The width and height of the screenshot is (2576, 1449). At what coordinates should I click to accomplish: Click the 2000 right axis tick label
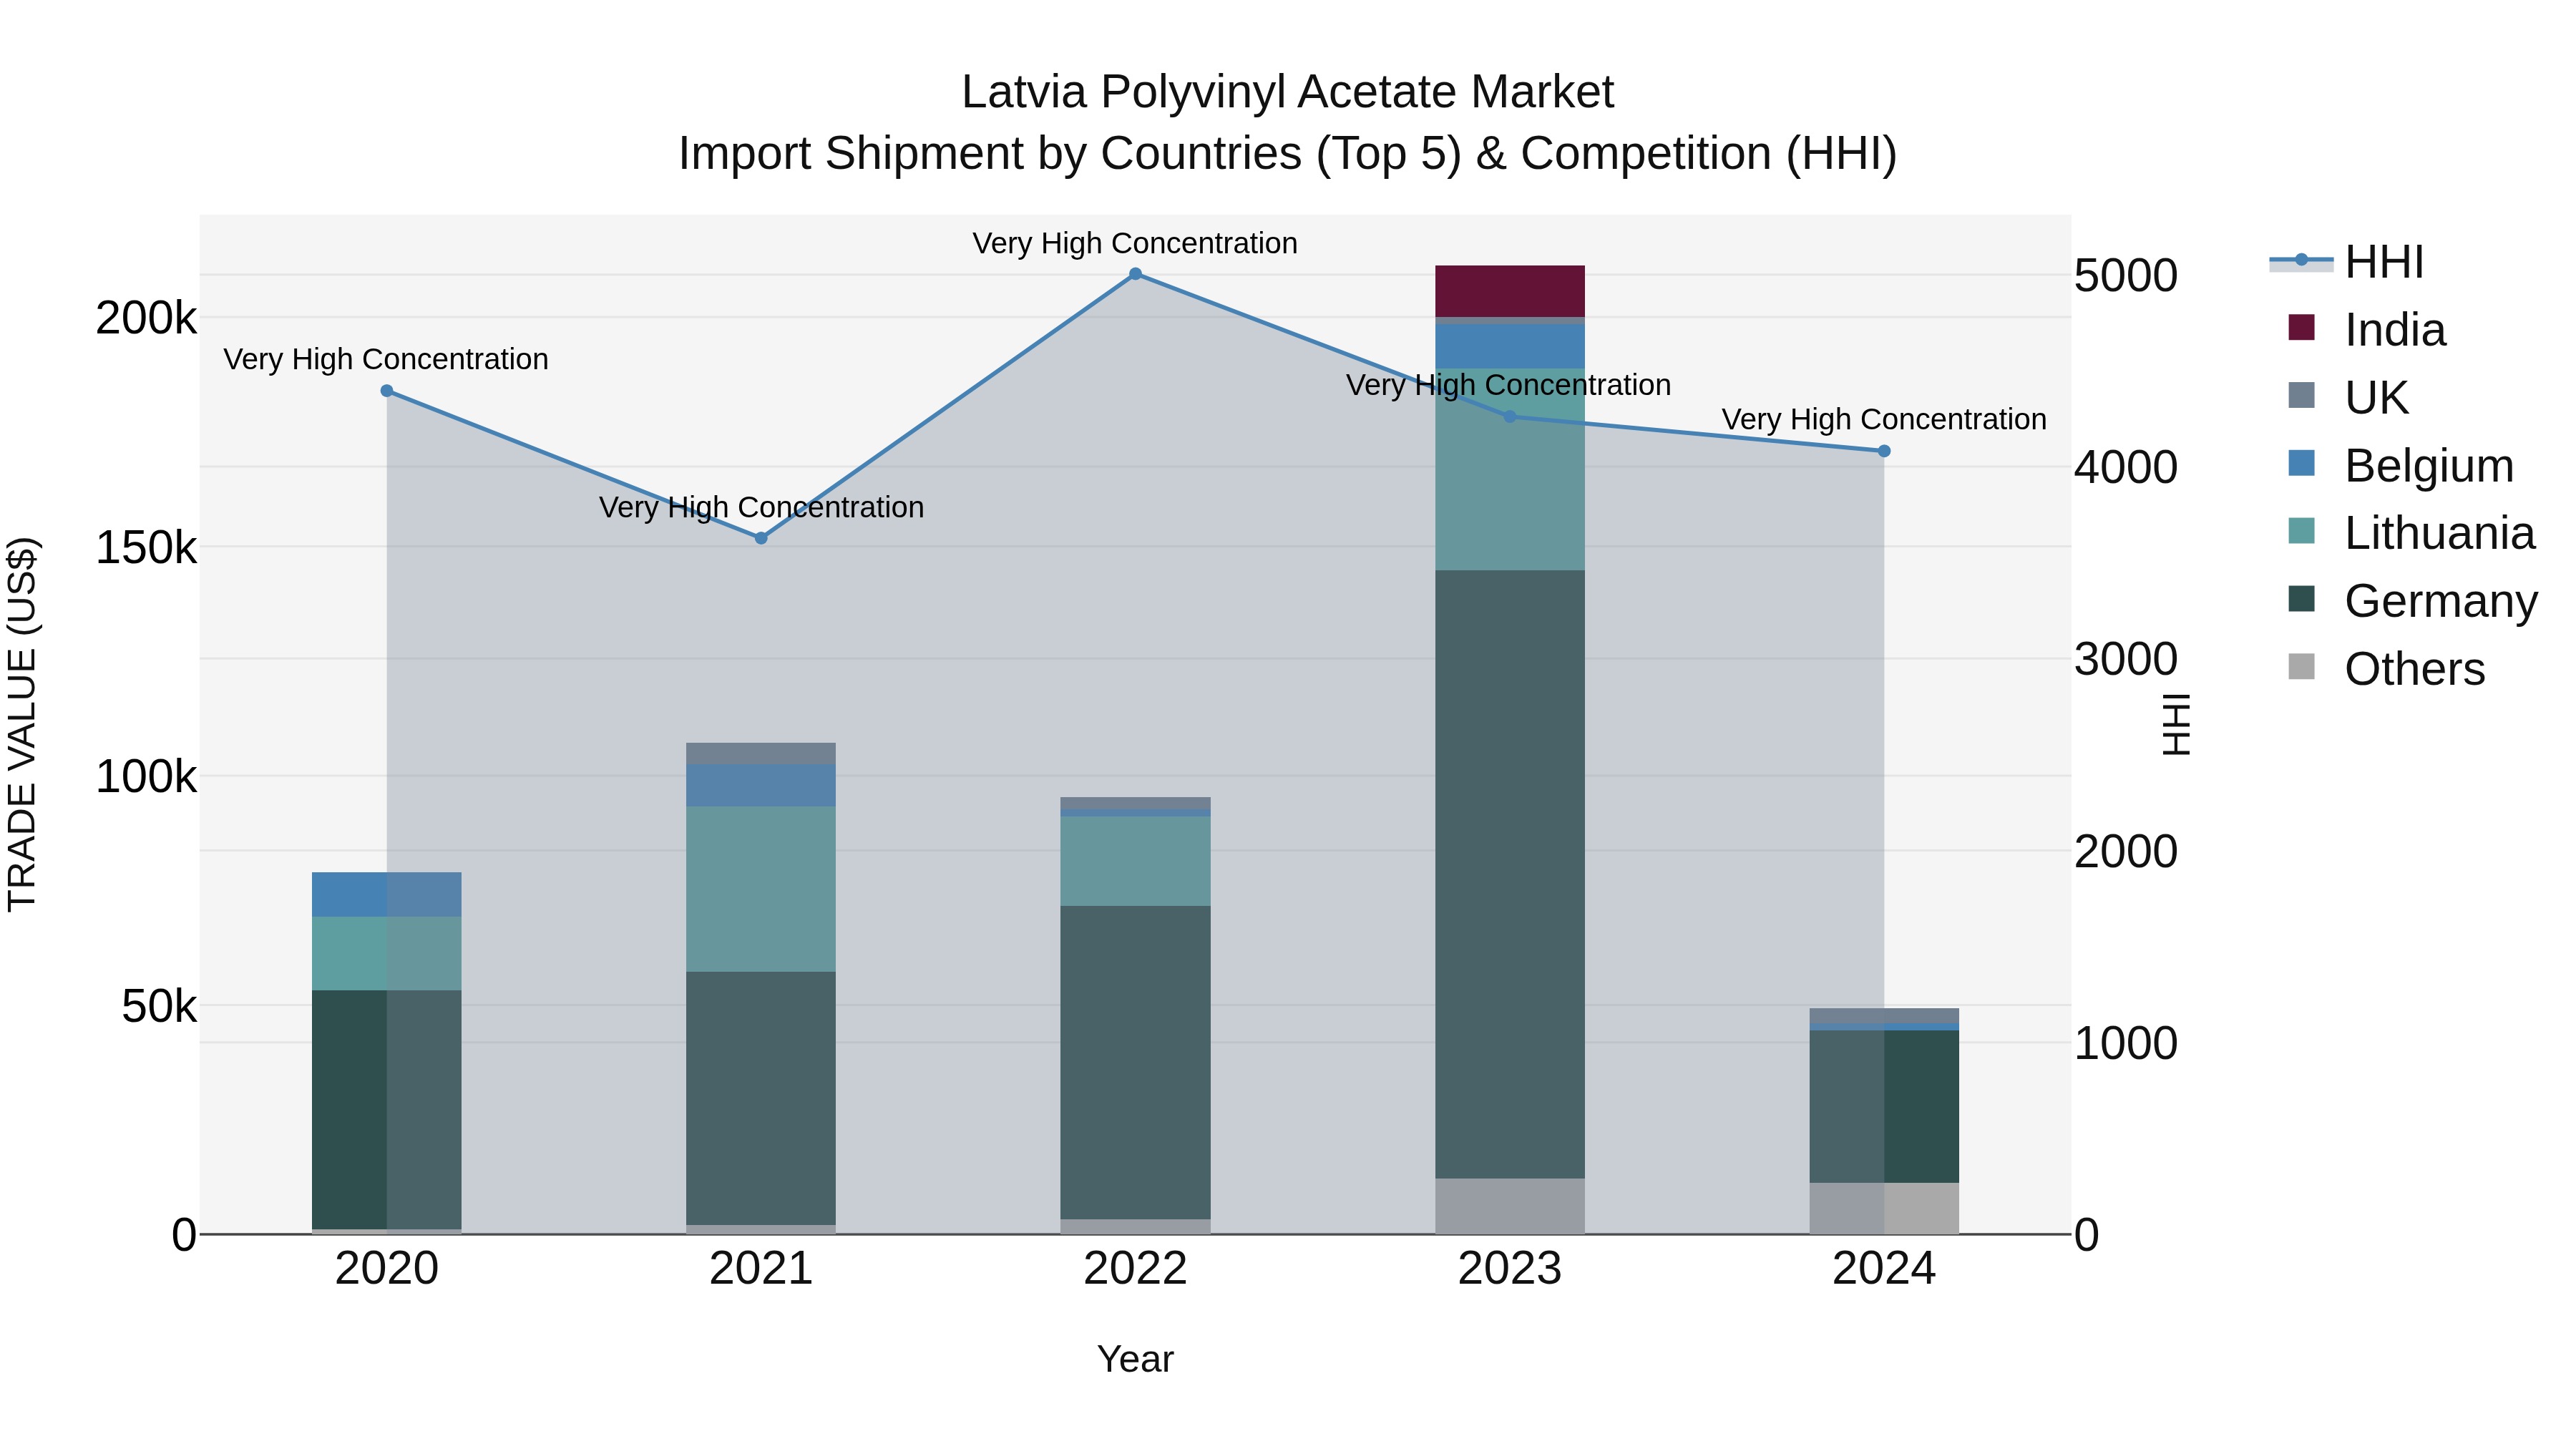[2125, 852]
